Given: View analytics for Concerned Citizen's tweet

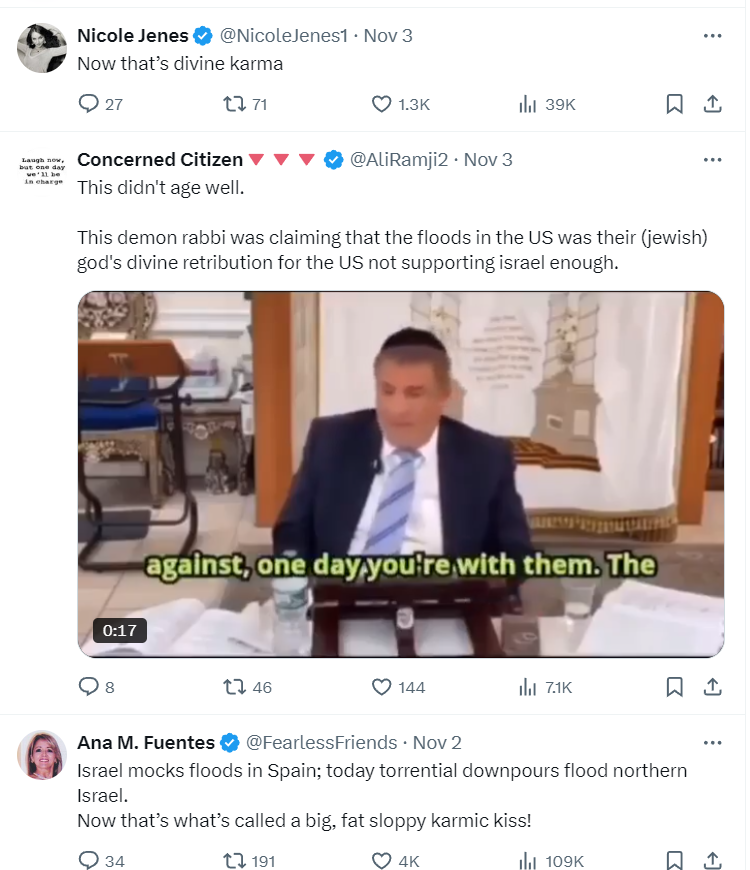Looking at the screenshot, I should 529,687.
